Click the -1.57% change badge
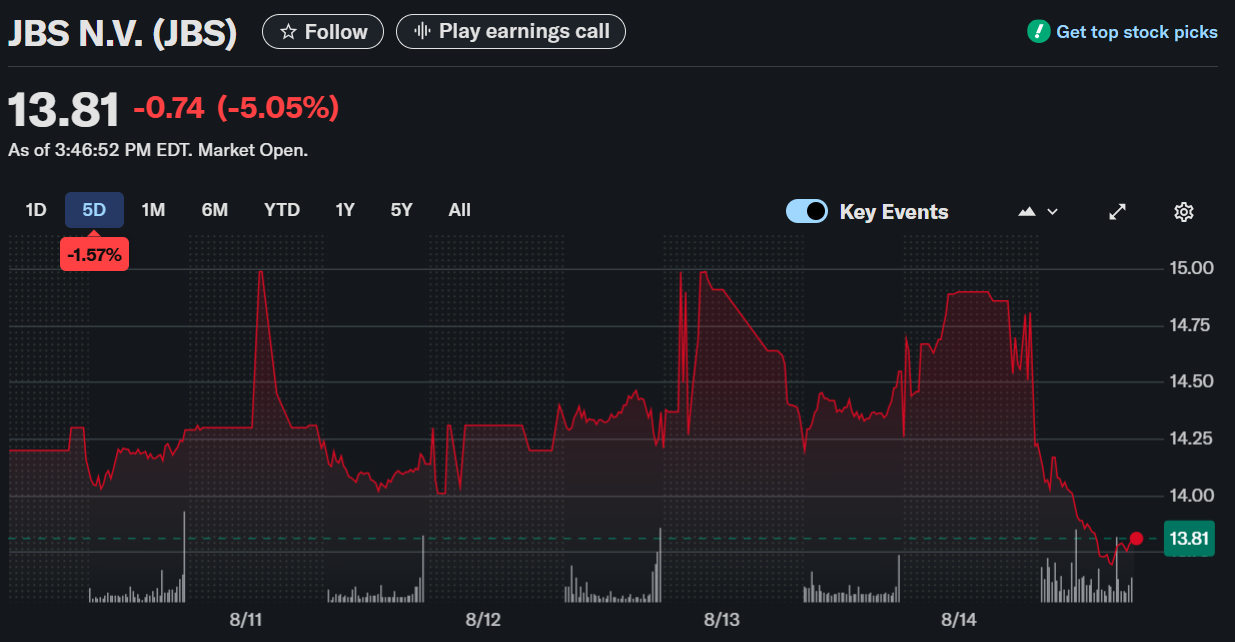The image size is (1235, 642). coord(94,255)
